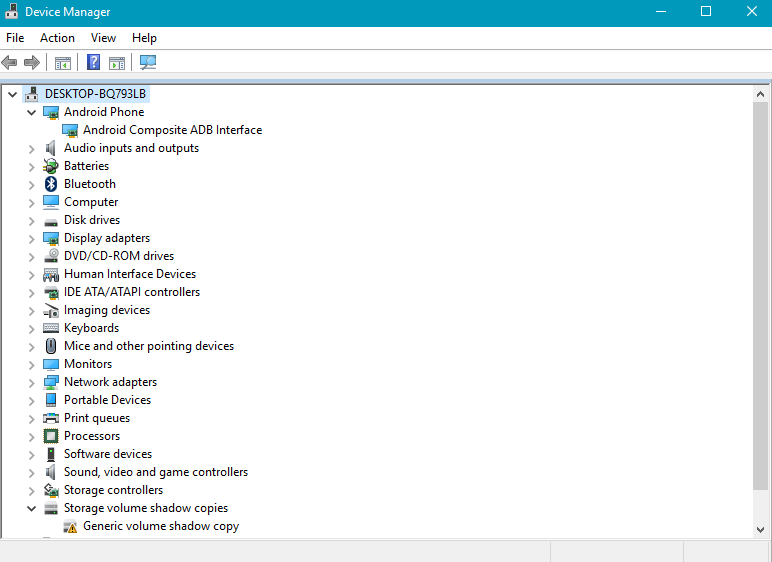
Task: Expand the Network adapters node
Action: coord(32,382)
